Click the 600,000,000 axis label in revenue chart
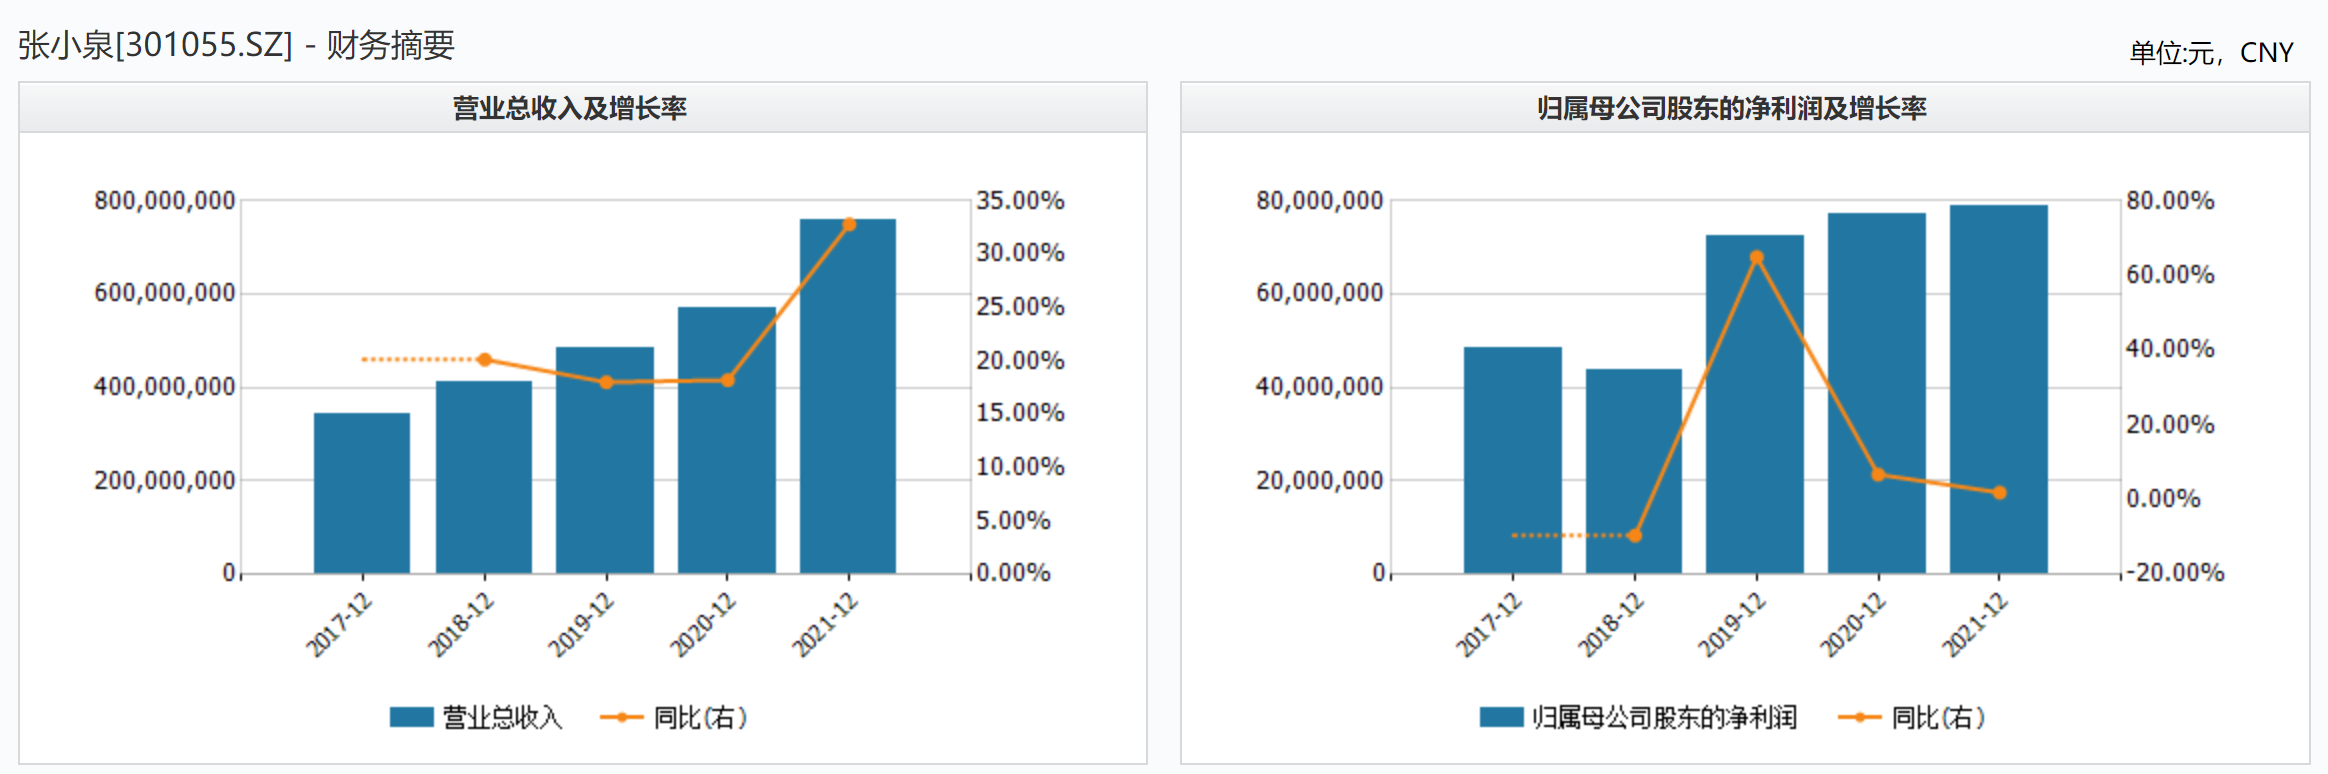Screen dimensions: 2328x774 pos(165,293)
